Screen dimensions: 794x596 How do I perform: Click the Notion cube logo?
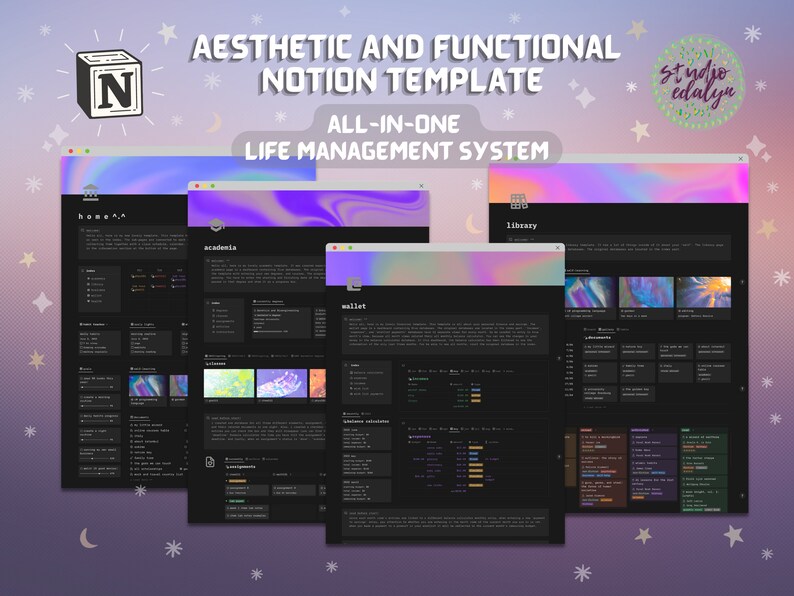[110, 84]
